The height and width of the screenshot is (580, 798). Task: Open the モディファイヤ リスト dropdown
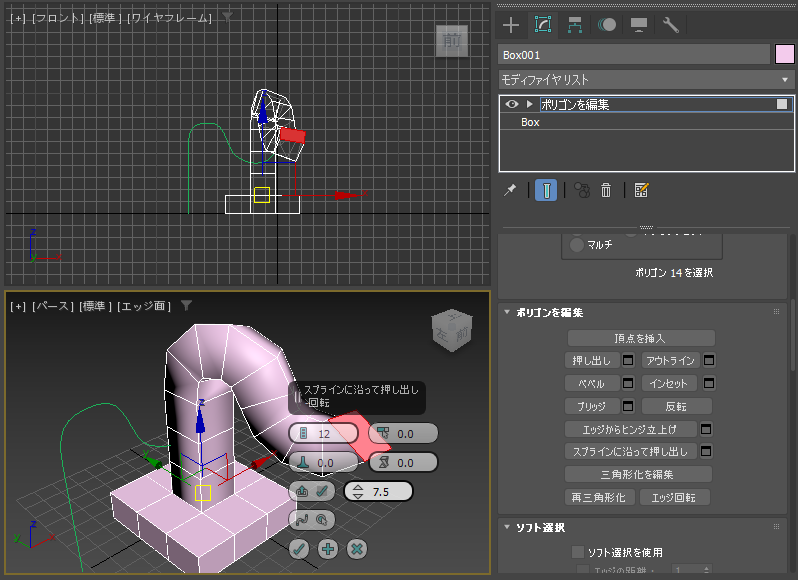[646, 80]
